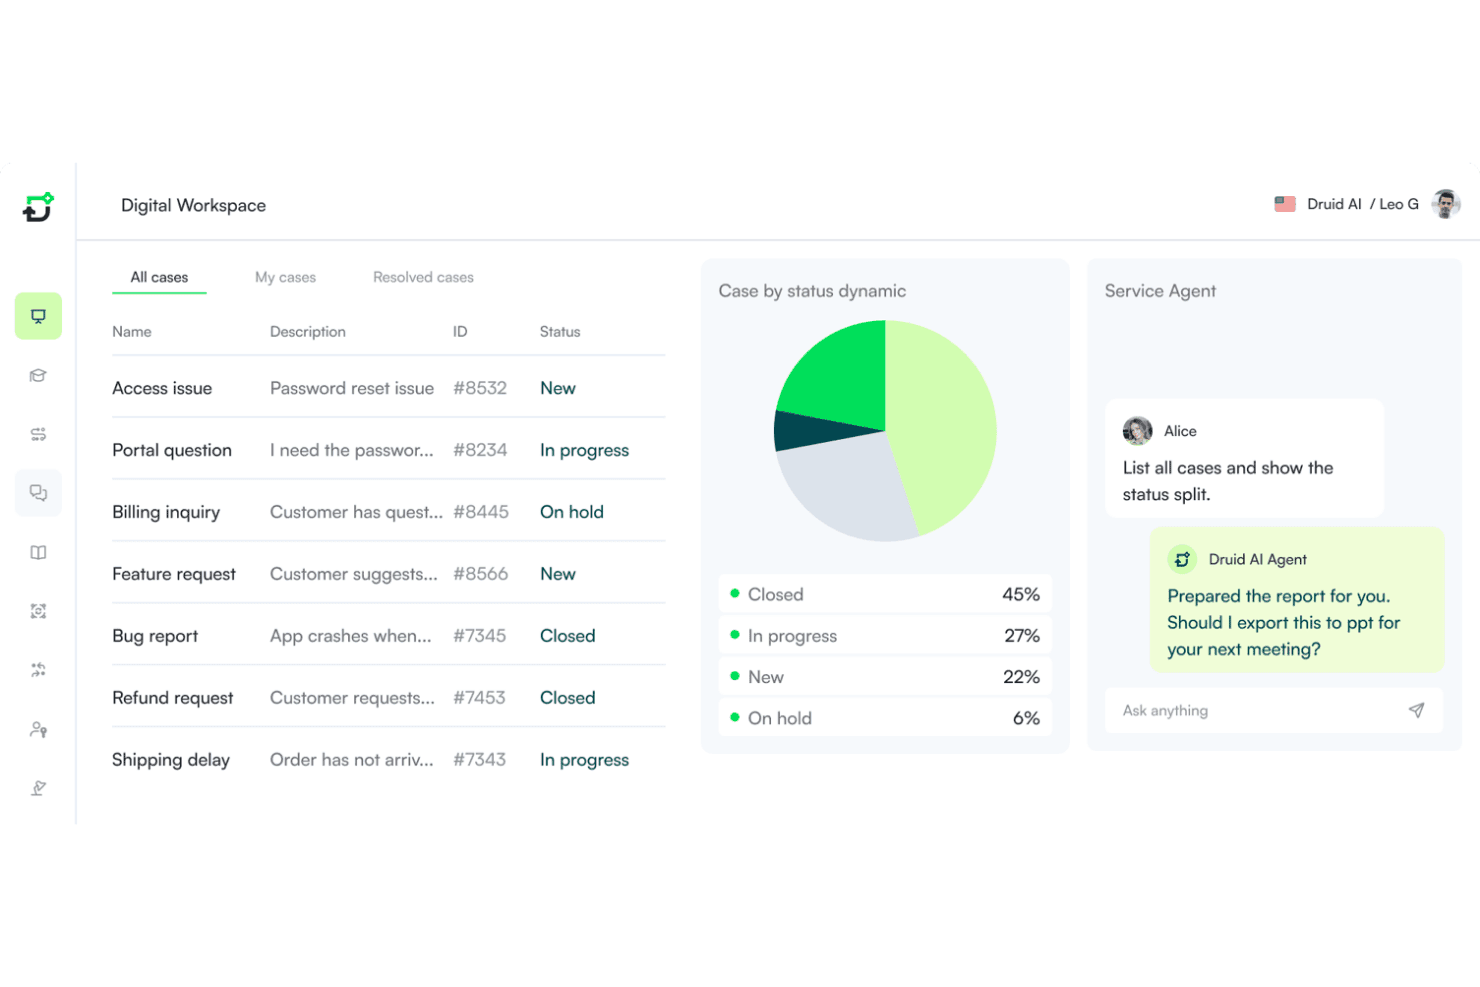
Task: Click the Name column header
Action: tap(132, 332)
